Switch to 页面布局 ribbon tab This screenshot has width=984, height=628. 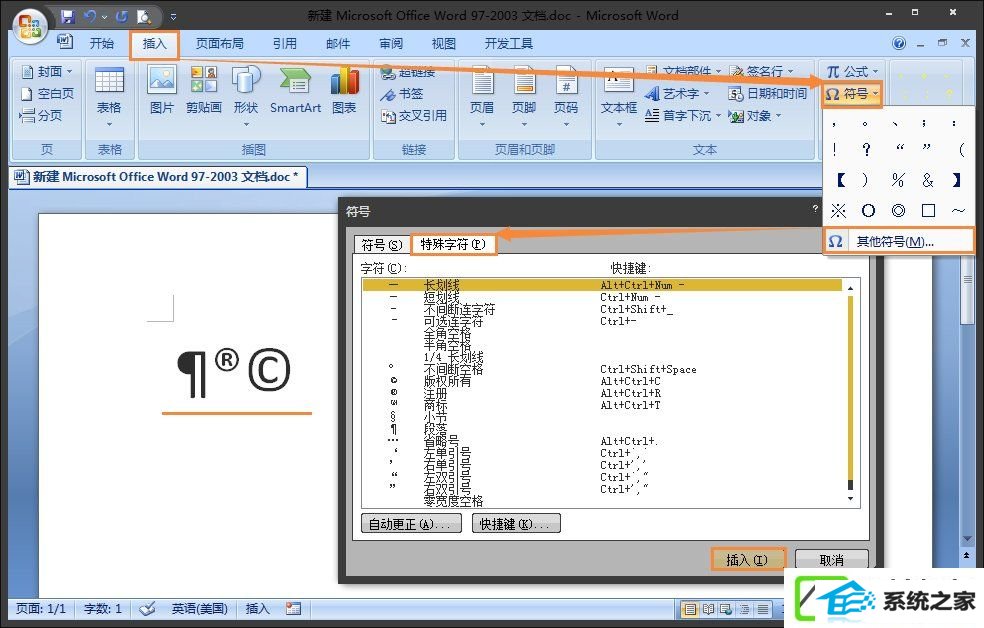220,43
